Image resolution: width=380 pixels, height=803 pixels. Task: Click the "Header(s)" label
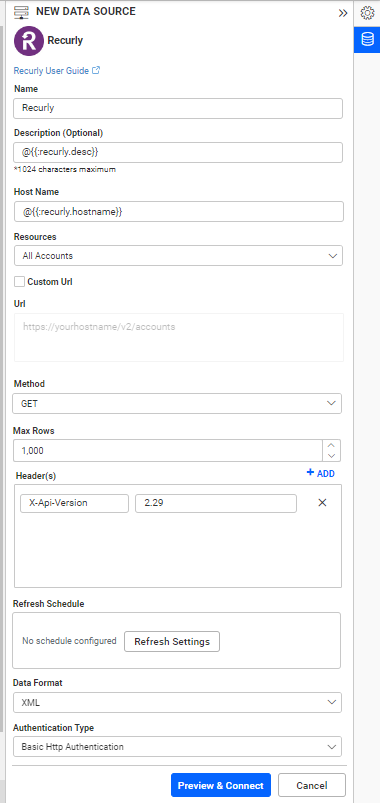click(x=36, y=476)
